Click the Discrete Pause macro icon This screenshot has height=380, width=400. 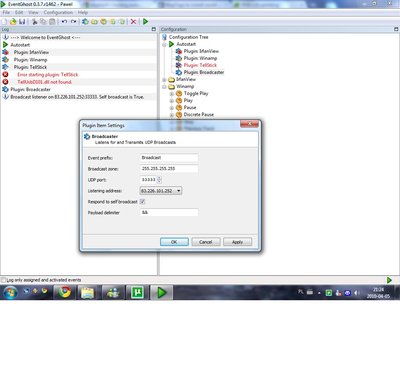(179, 115)
